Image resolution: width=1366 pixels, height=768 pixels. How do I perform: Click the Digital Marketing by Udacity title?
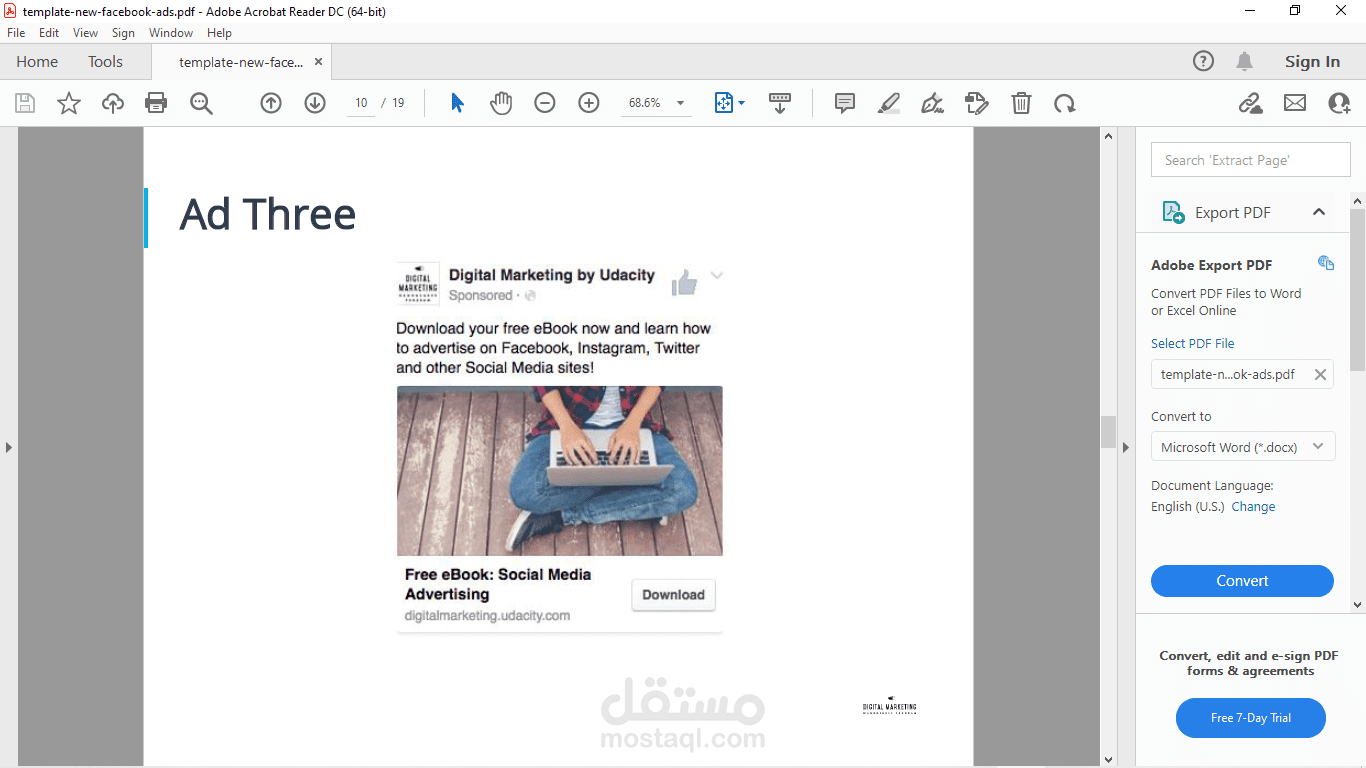pos(552,275)
